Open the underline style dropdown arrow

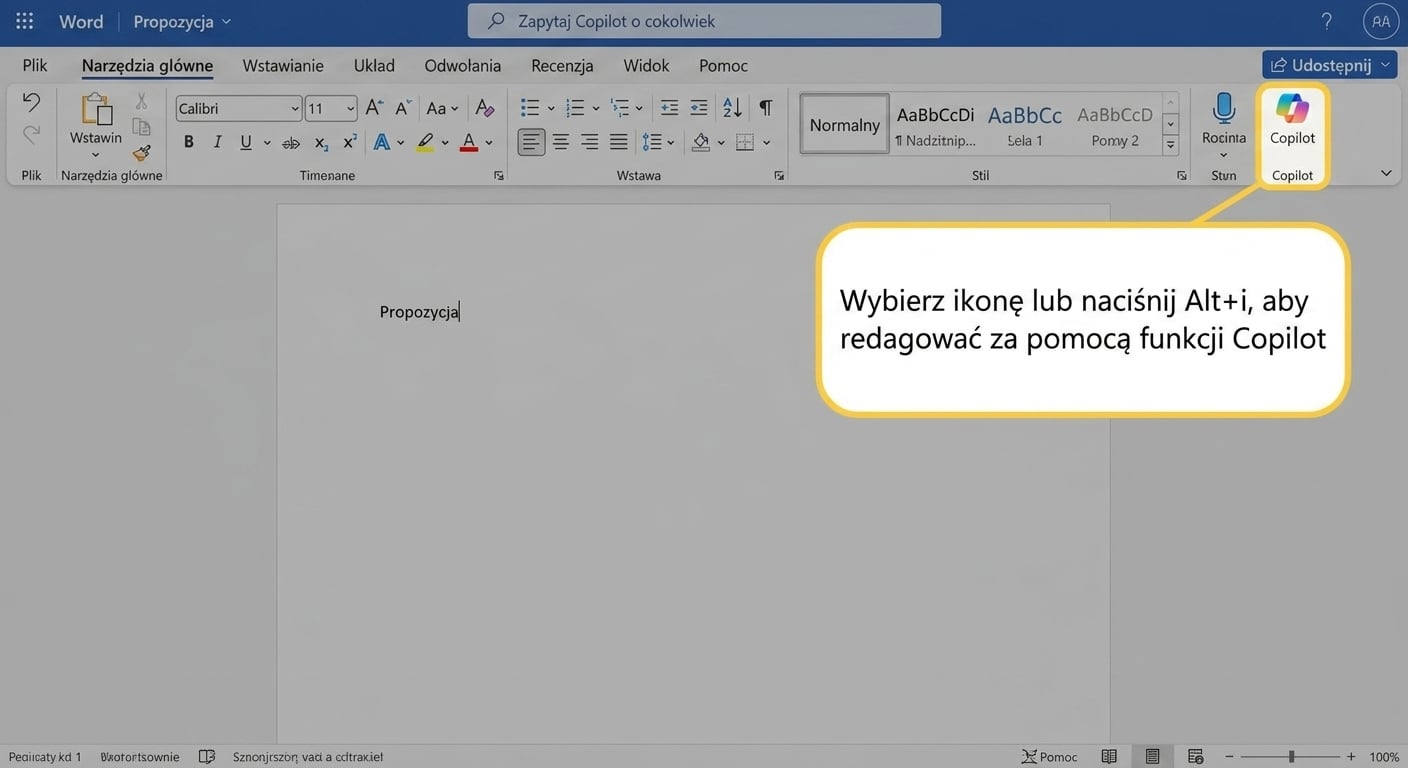coord(267,143)
